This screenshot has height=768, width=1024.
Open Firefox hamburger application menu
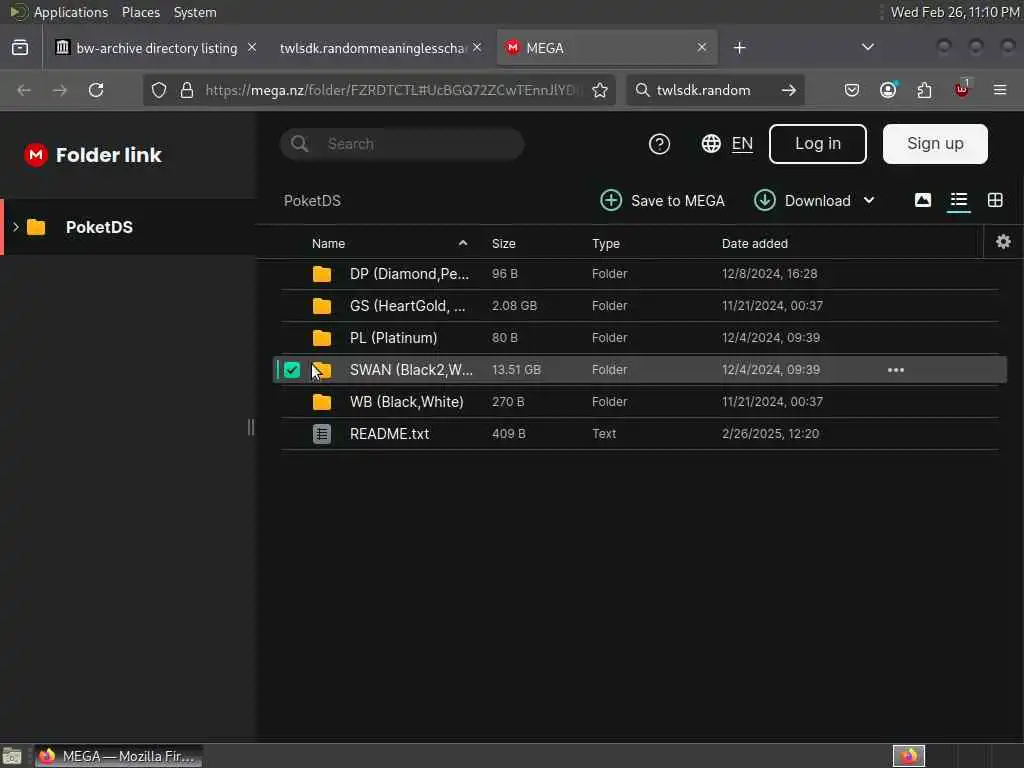[1000, 89]
